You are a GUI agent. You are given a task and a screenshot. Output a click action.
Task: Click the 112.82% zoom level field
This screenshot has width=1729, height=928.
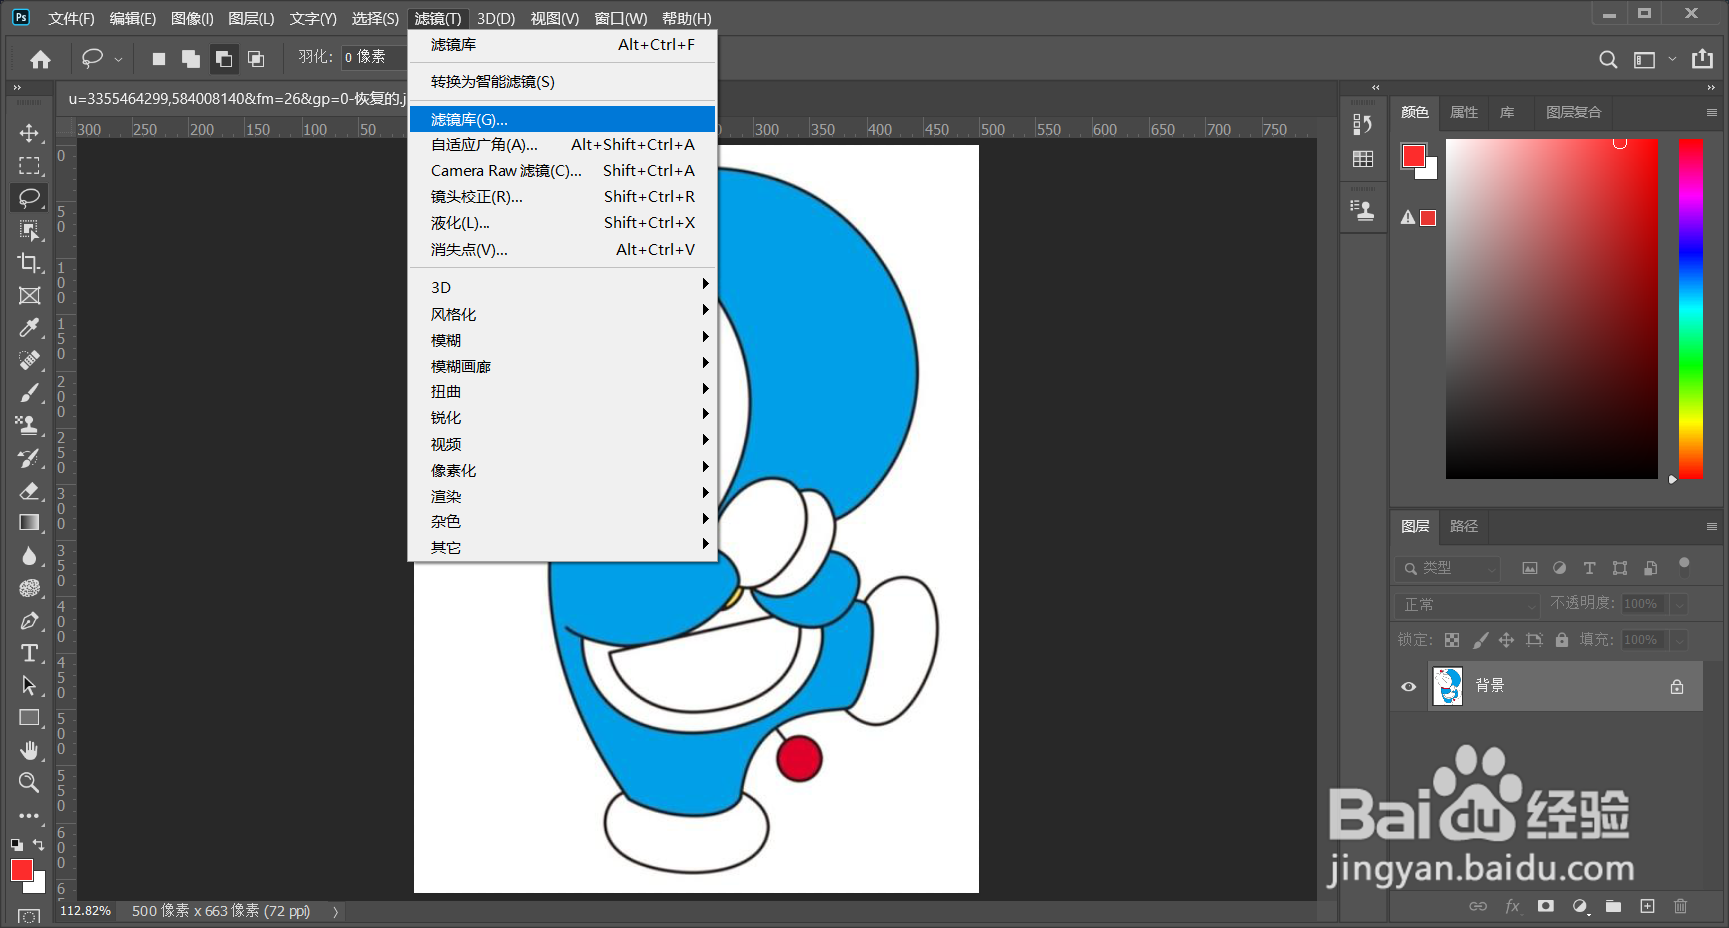click(84, 911)
